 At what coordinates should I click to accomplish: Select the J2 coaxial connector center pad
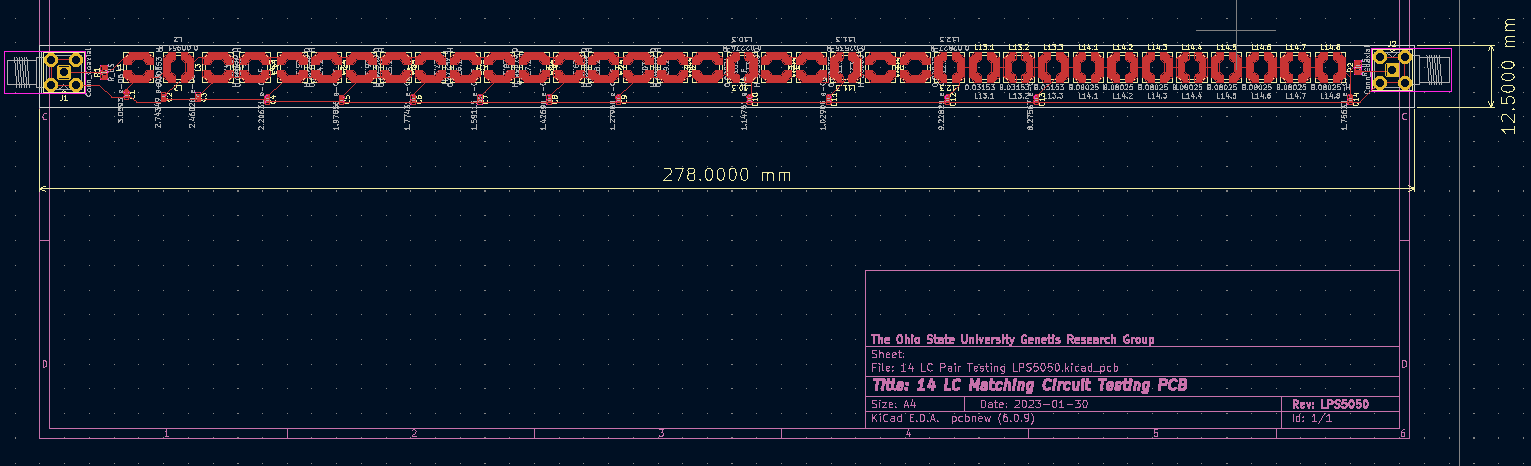(x=1393, y=70)
